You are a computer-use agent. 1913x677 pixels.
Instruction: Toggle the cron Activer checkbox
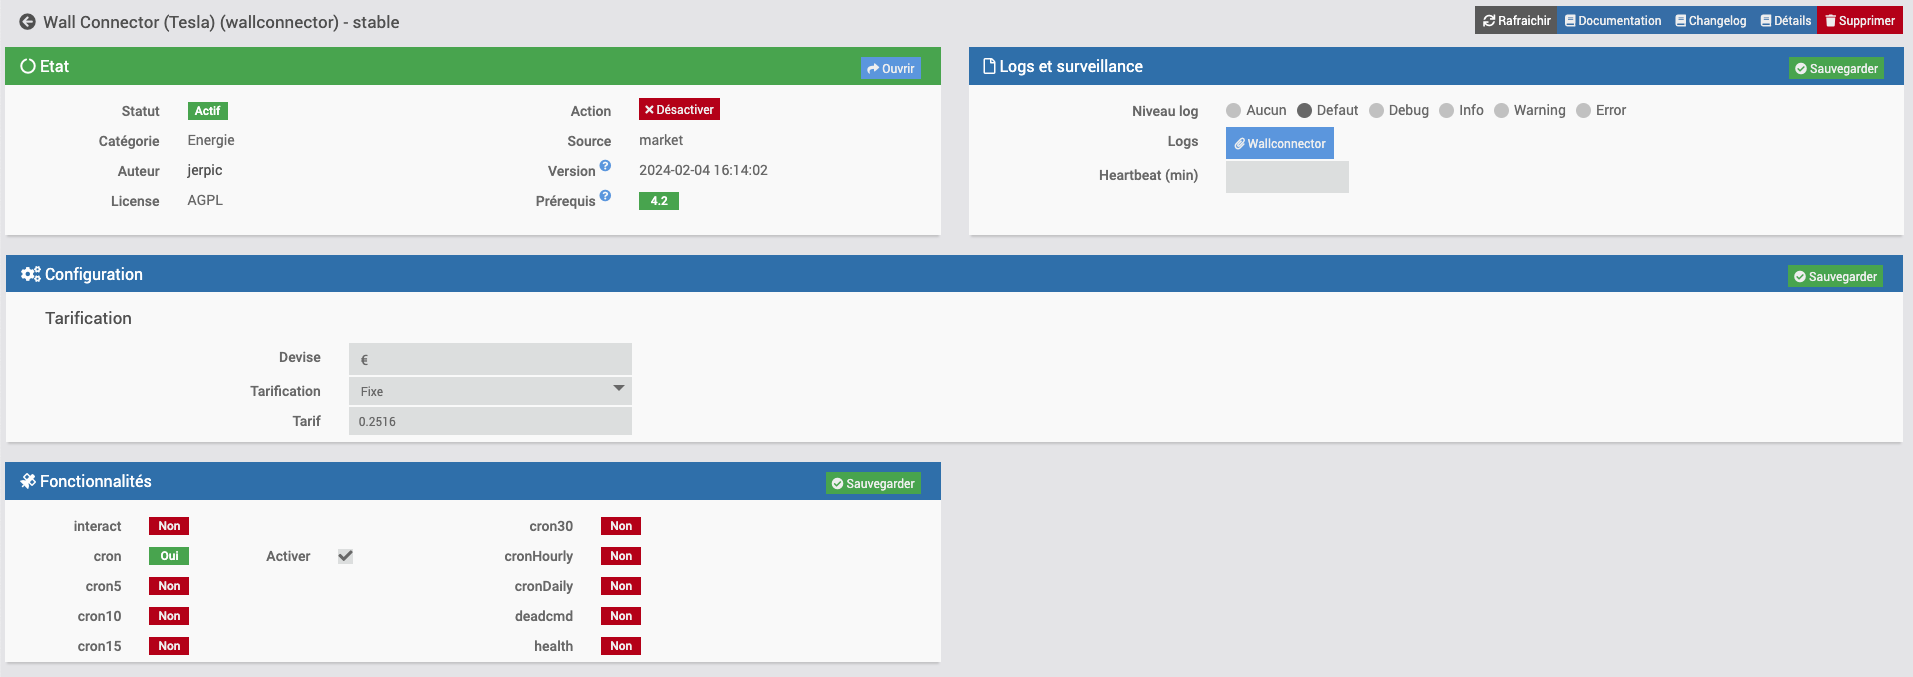point(345,556)
